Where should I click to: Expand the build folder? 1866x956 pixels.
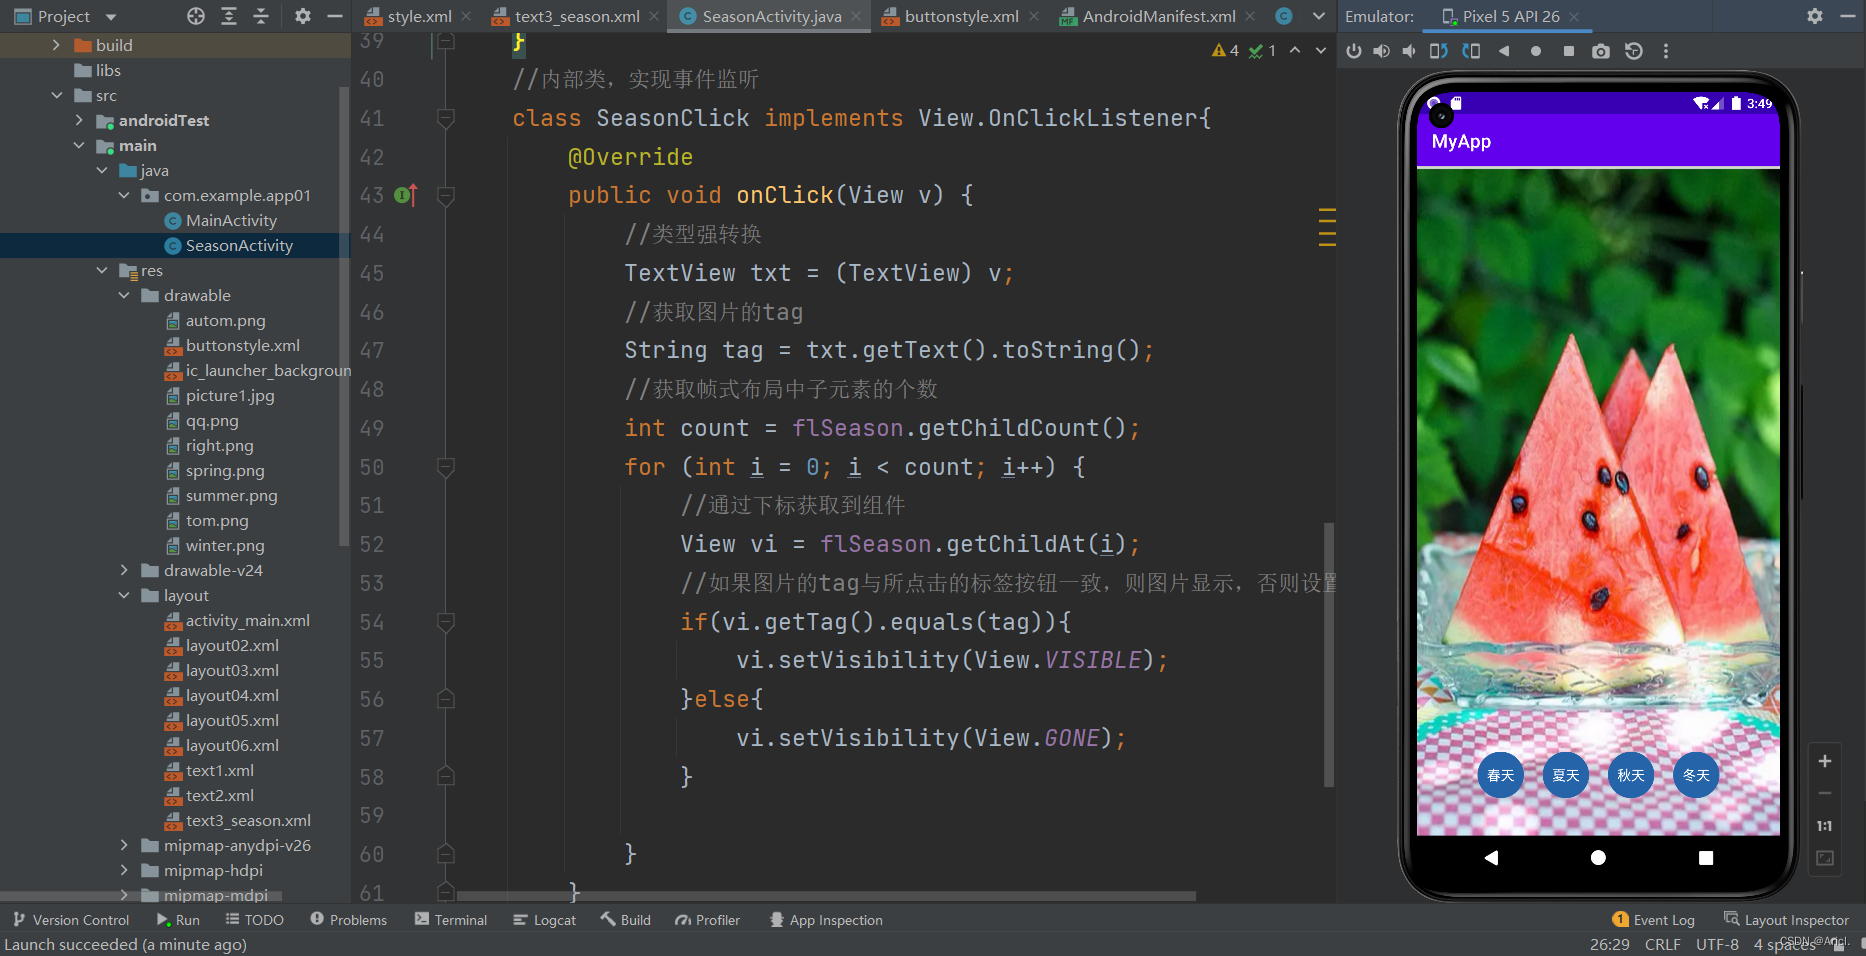tap(56, 45)
